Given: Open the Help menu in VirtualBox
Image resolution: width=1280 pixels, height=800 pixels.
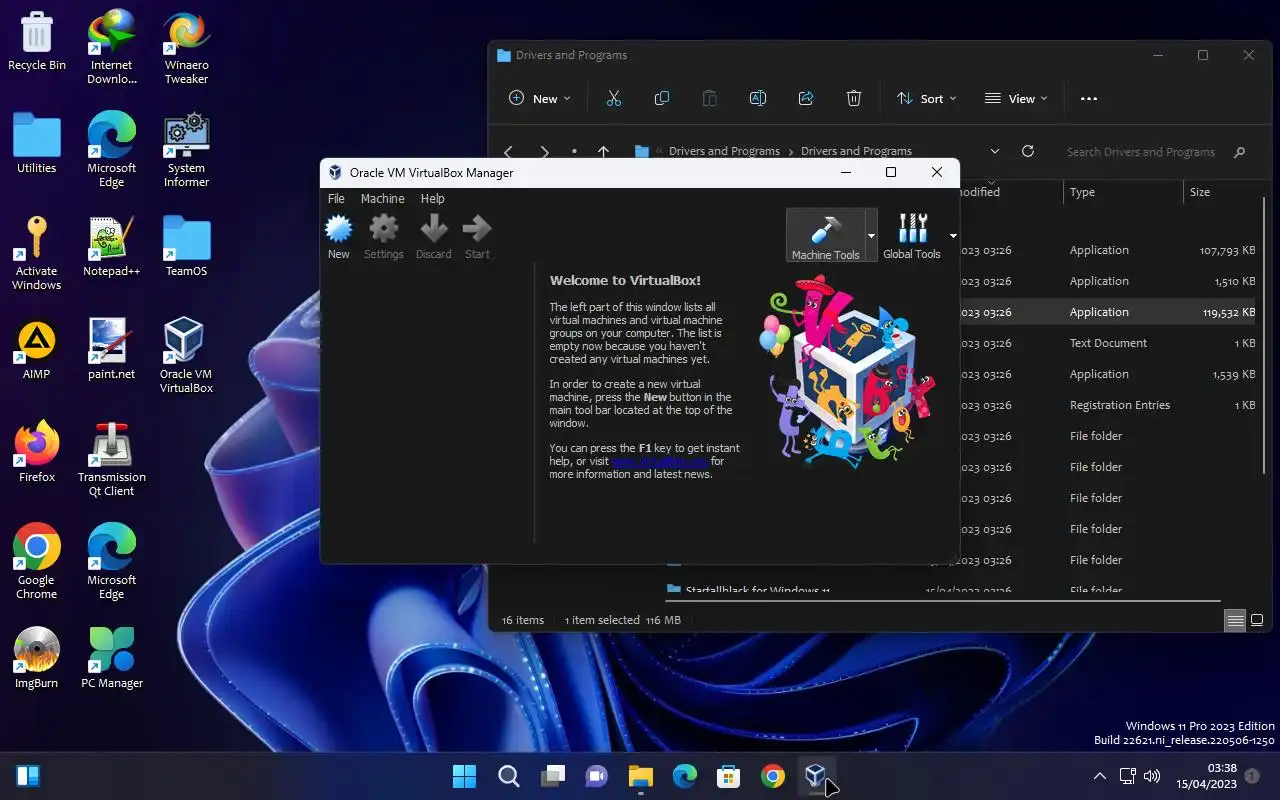Looking at the screenshot, I should [432, 199].
